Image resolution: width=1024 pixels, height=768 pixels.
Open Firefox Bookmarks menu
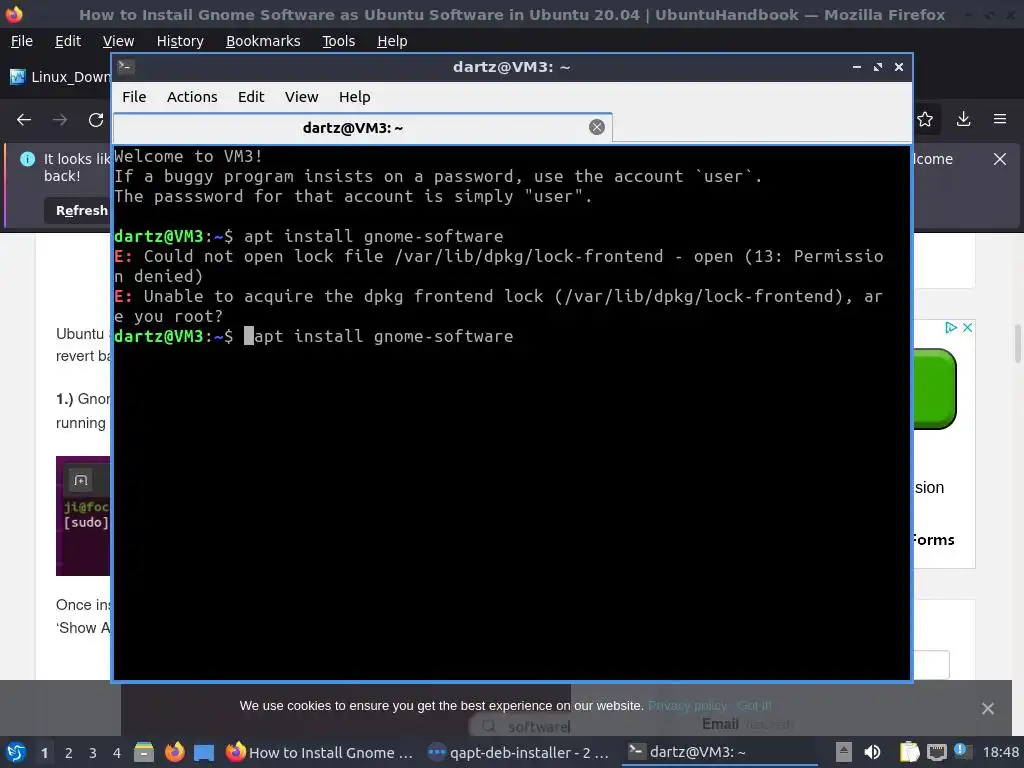click(263, 41)
